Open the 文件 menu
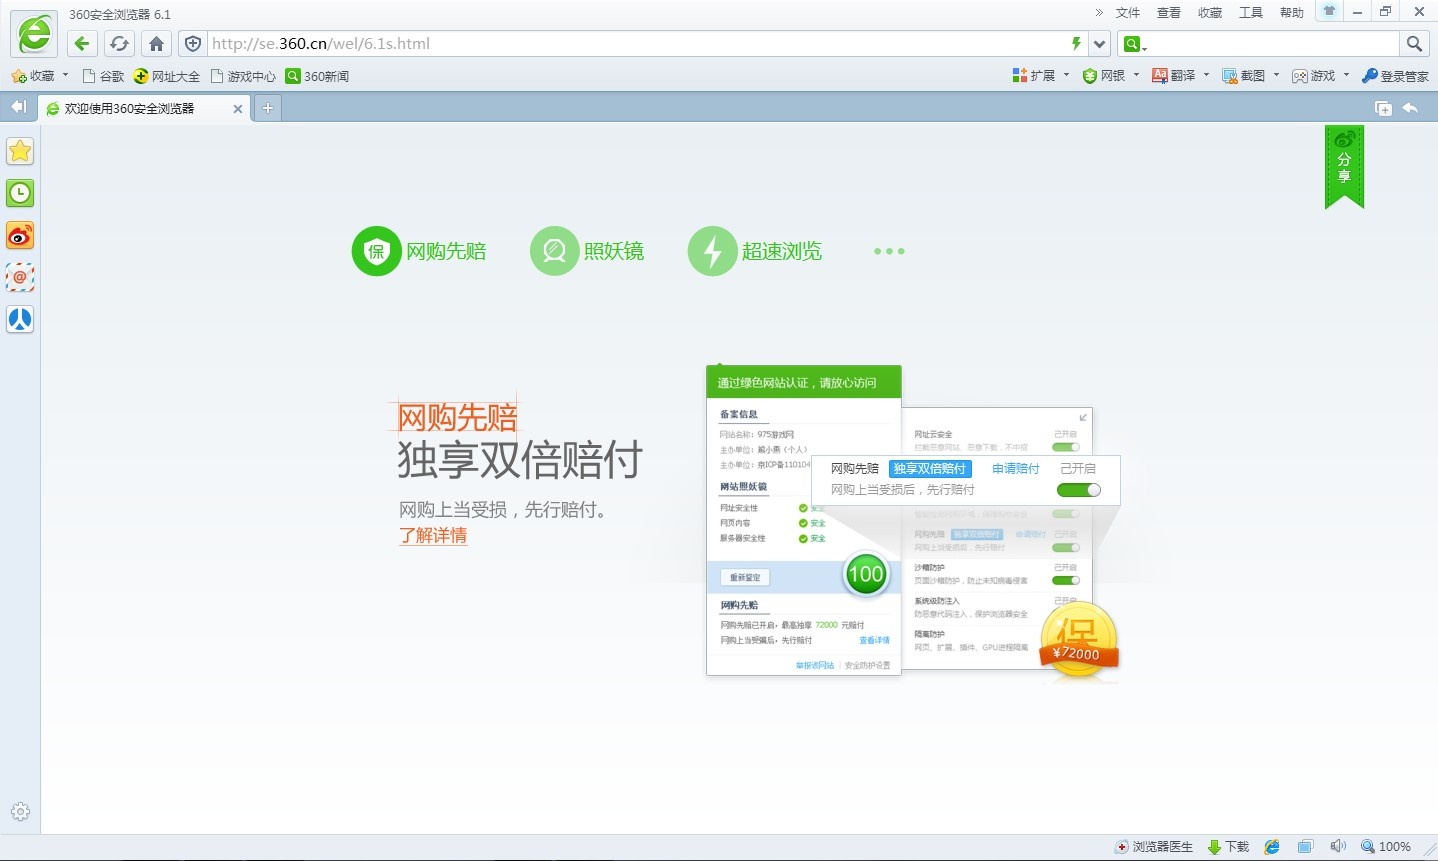The width and height of the screenshot is (1438, 861). click(1128, 12)
